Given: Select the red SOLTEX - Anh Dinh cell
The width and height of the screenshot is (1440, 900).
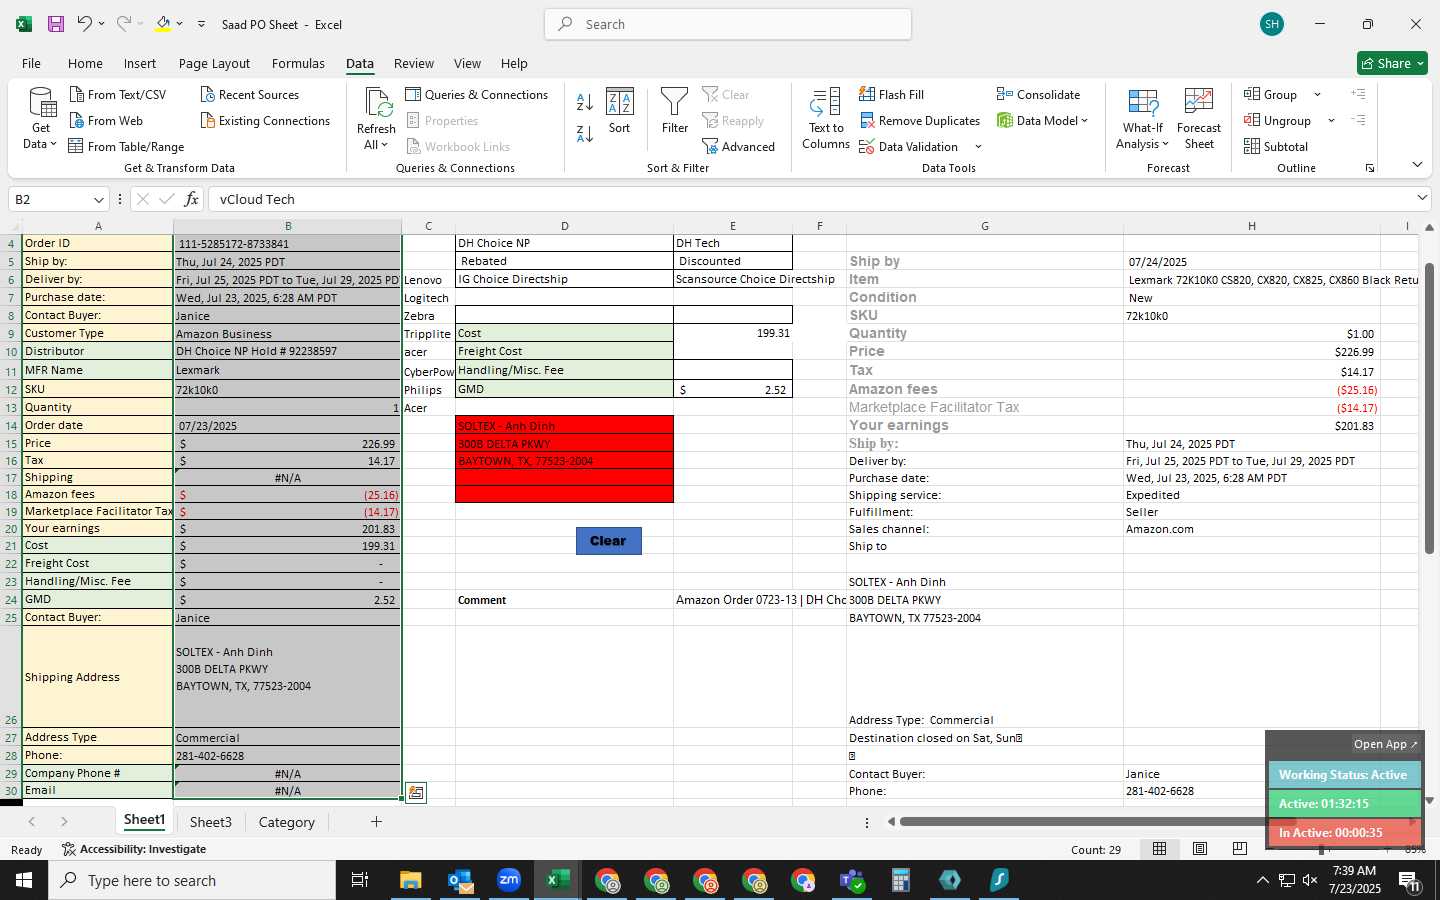Looking at the screenshot, I should point(564,425).
